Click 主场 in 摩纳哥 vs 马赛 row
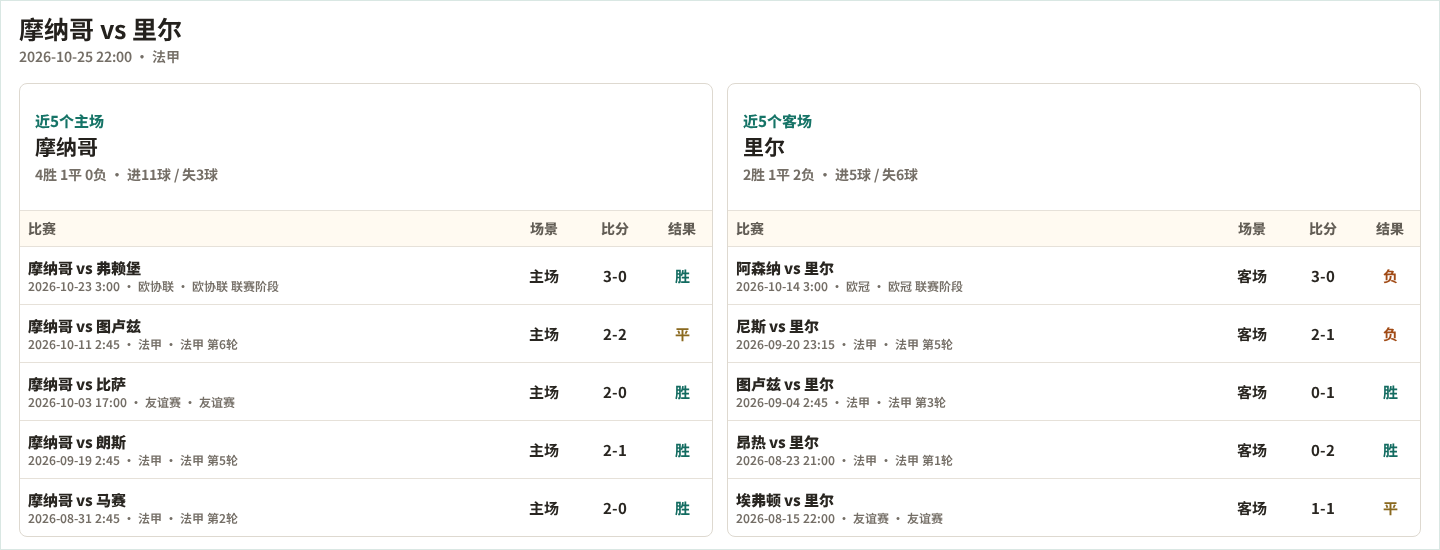Viewport: 1440px width, 550px height. pyautogui.click(x=544, y=508)
